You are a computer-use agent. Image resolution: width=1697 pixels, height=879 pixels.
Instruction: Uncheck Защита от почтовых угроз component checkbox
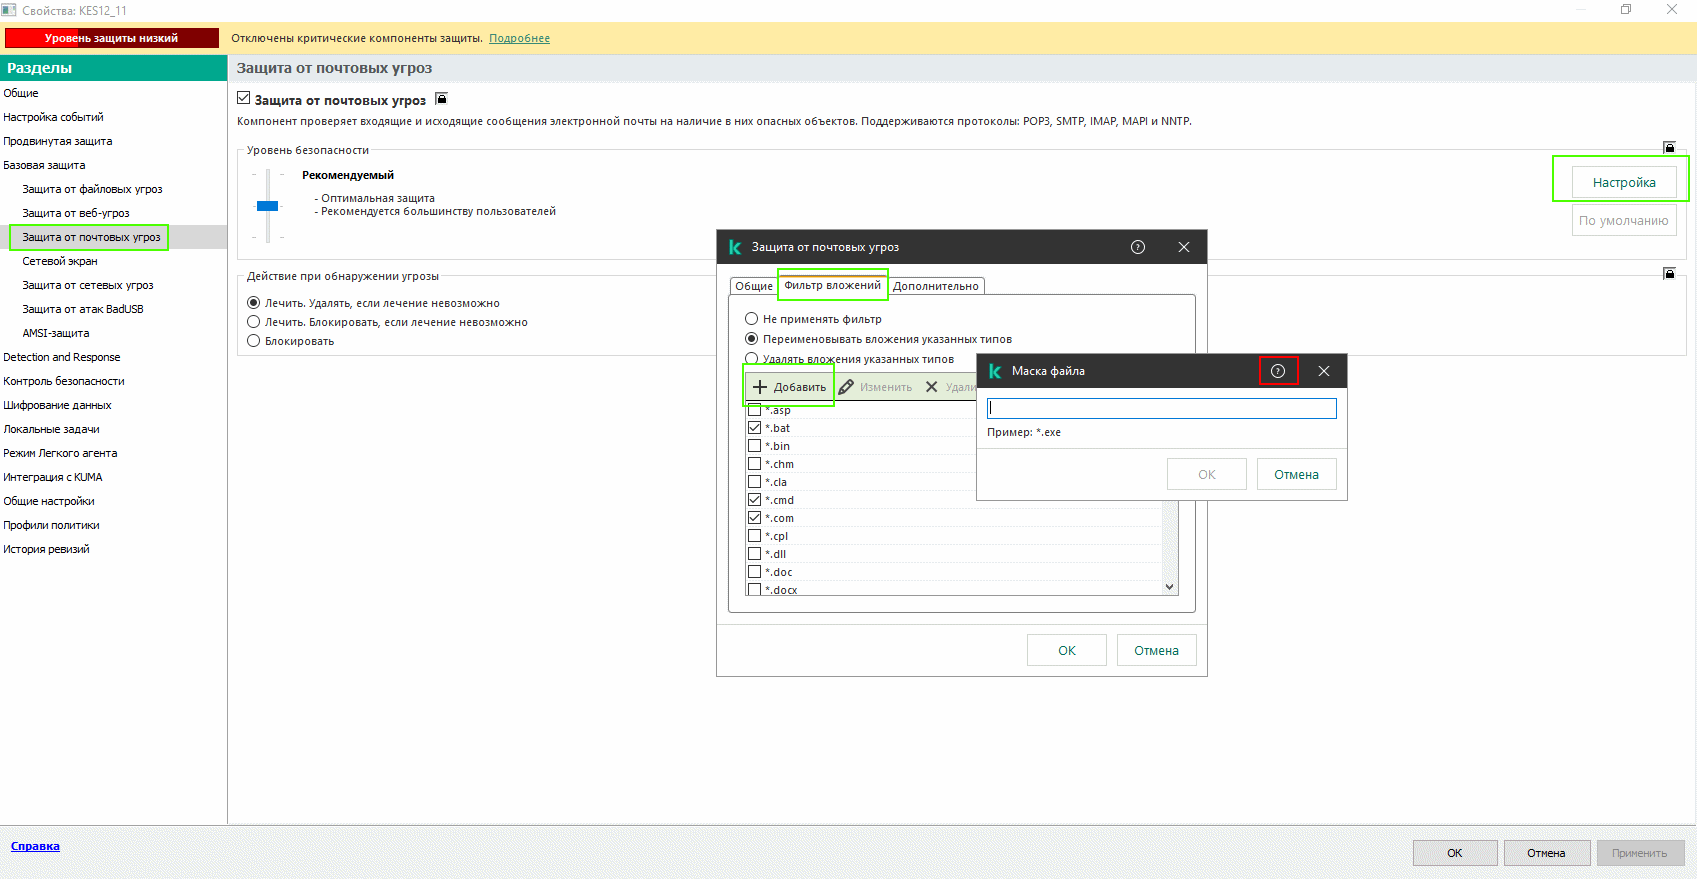[244, 99]
